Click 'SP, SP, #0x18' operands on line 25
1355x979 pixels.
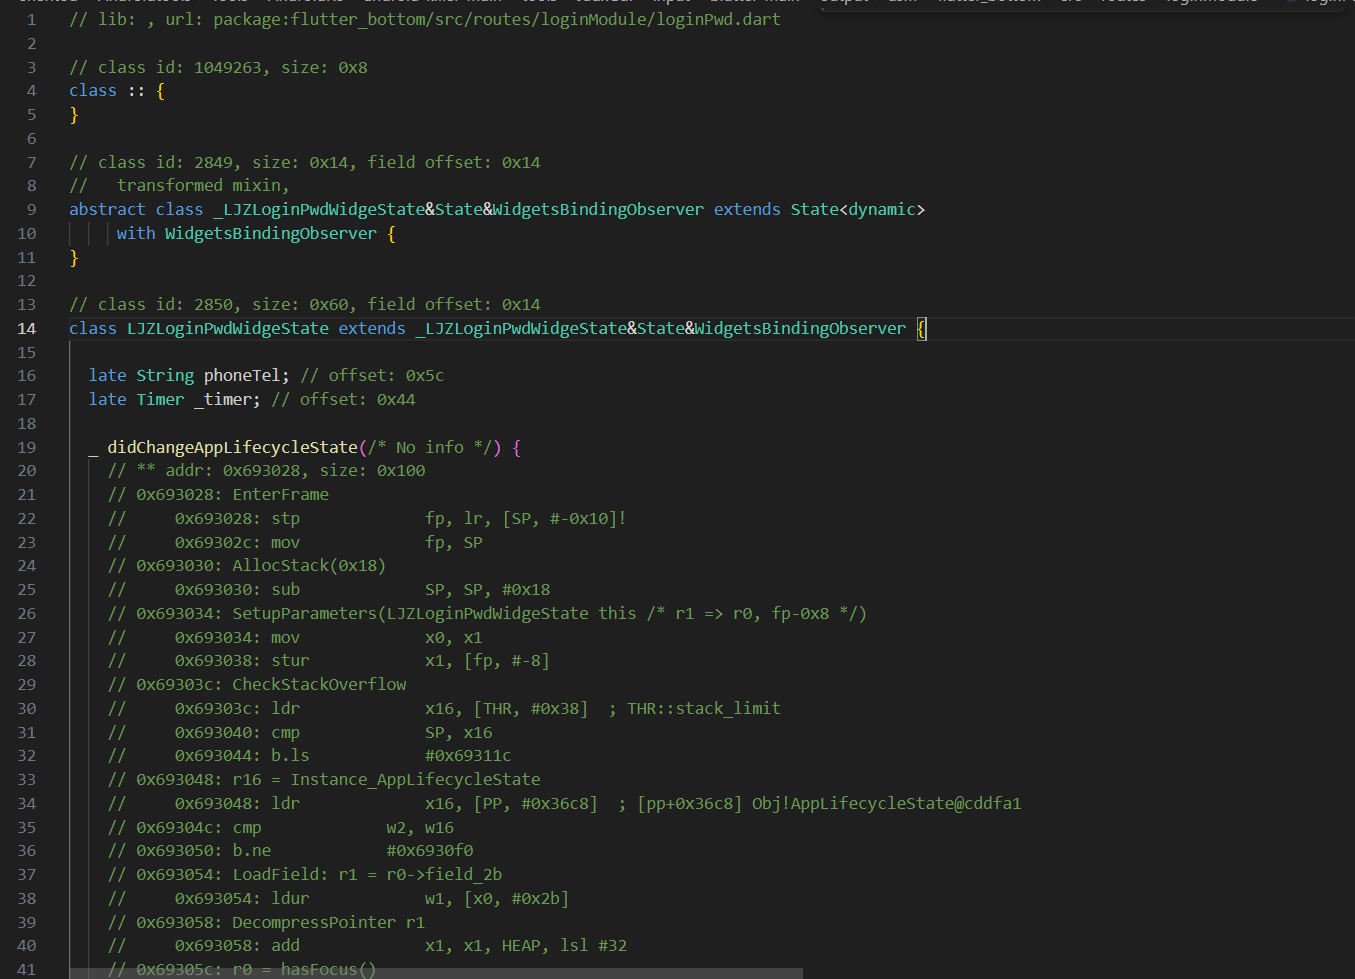point(488,589)
